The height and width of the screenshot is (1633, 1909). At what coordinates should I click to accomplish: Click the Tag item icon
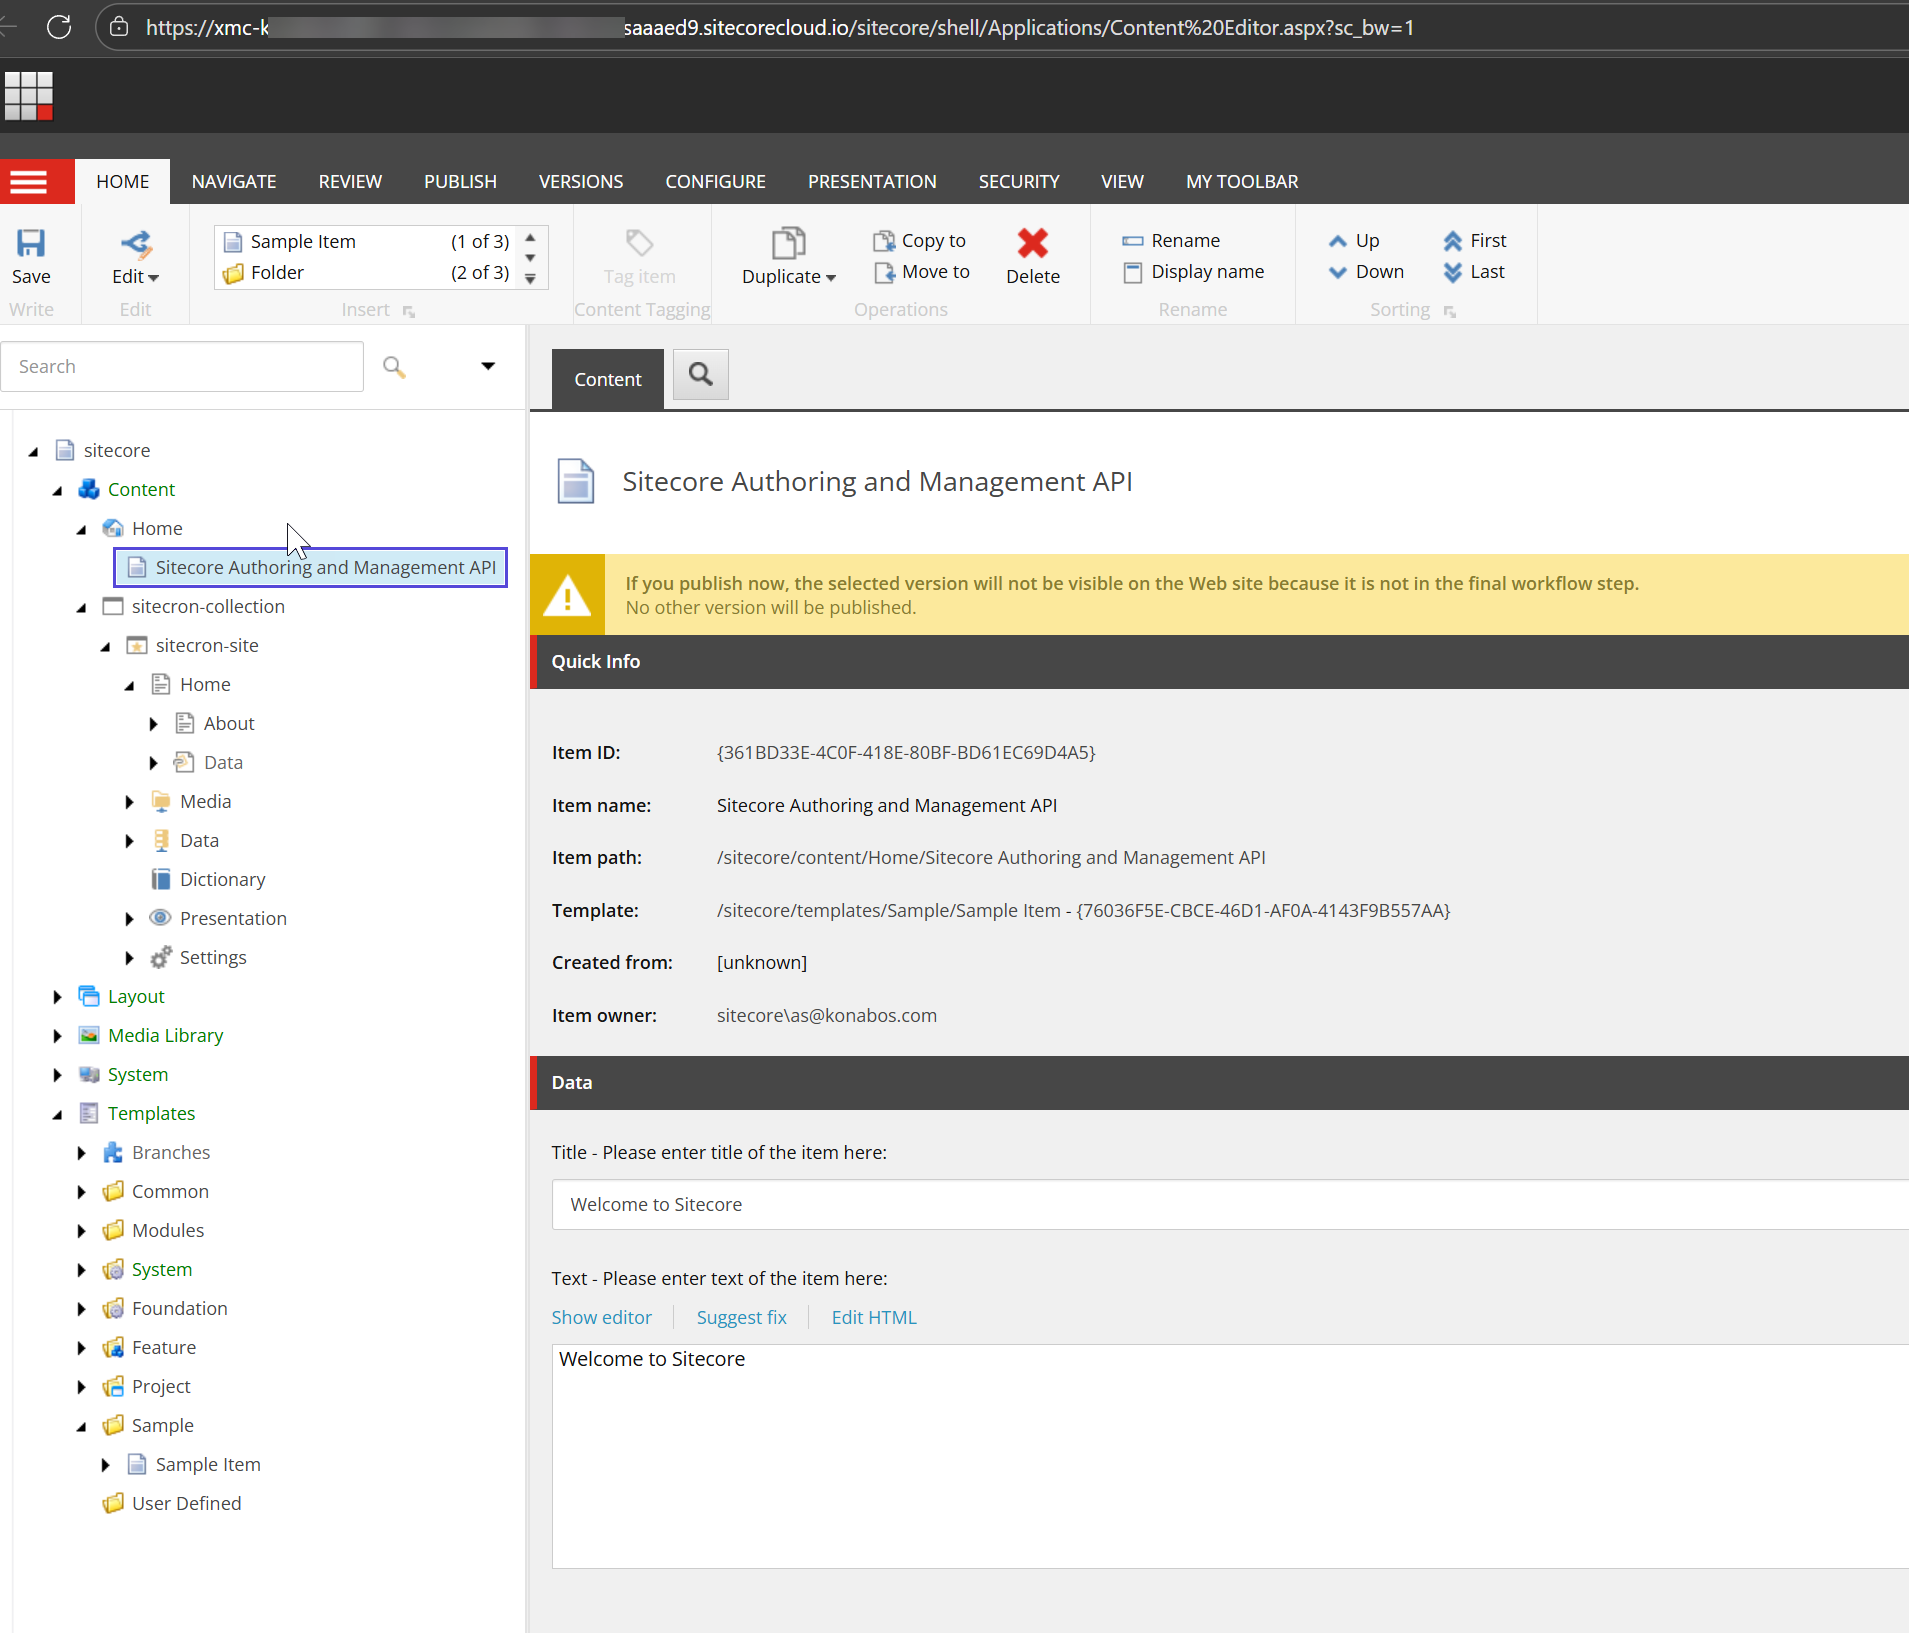coord(639,244)
